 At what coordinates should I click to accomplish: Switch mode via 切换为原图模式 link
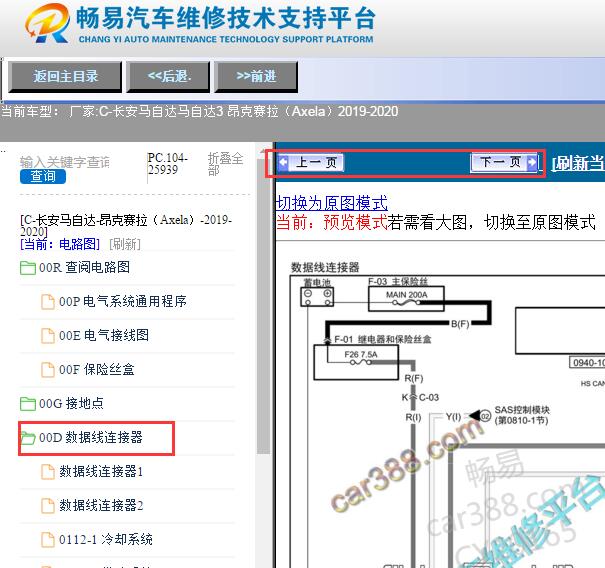point(332,203)
